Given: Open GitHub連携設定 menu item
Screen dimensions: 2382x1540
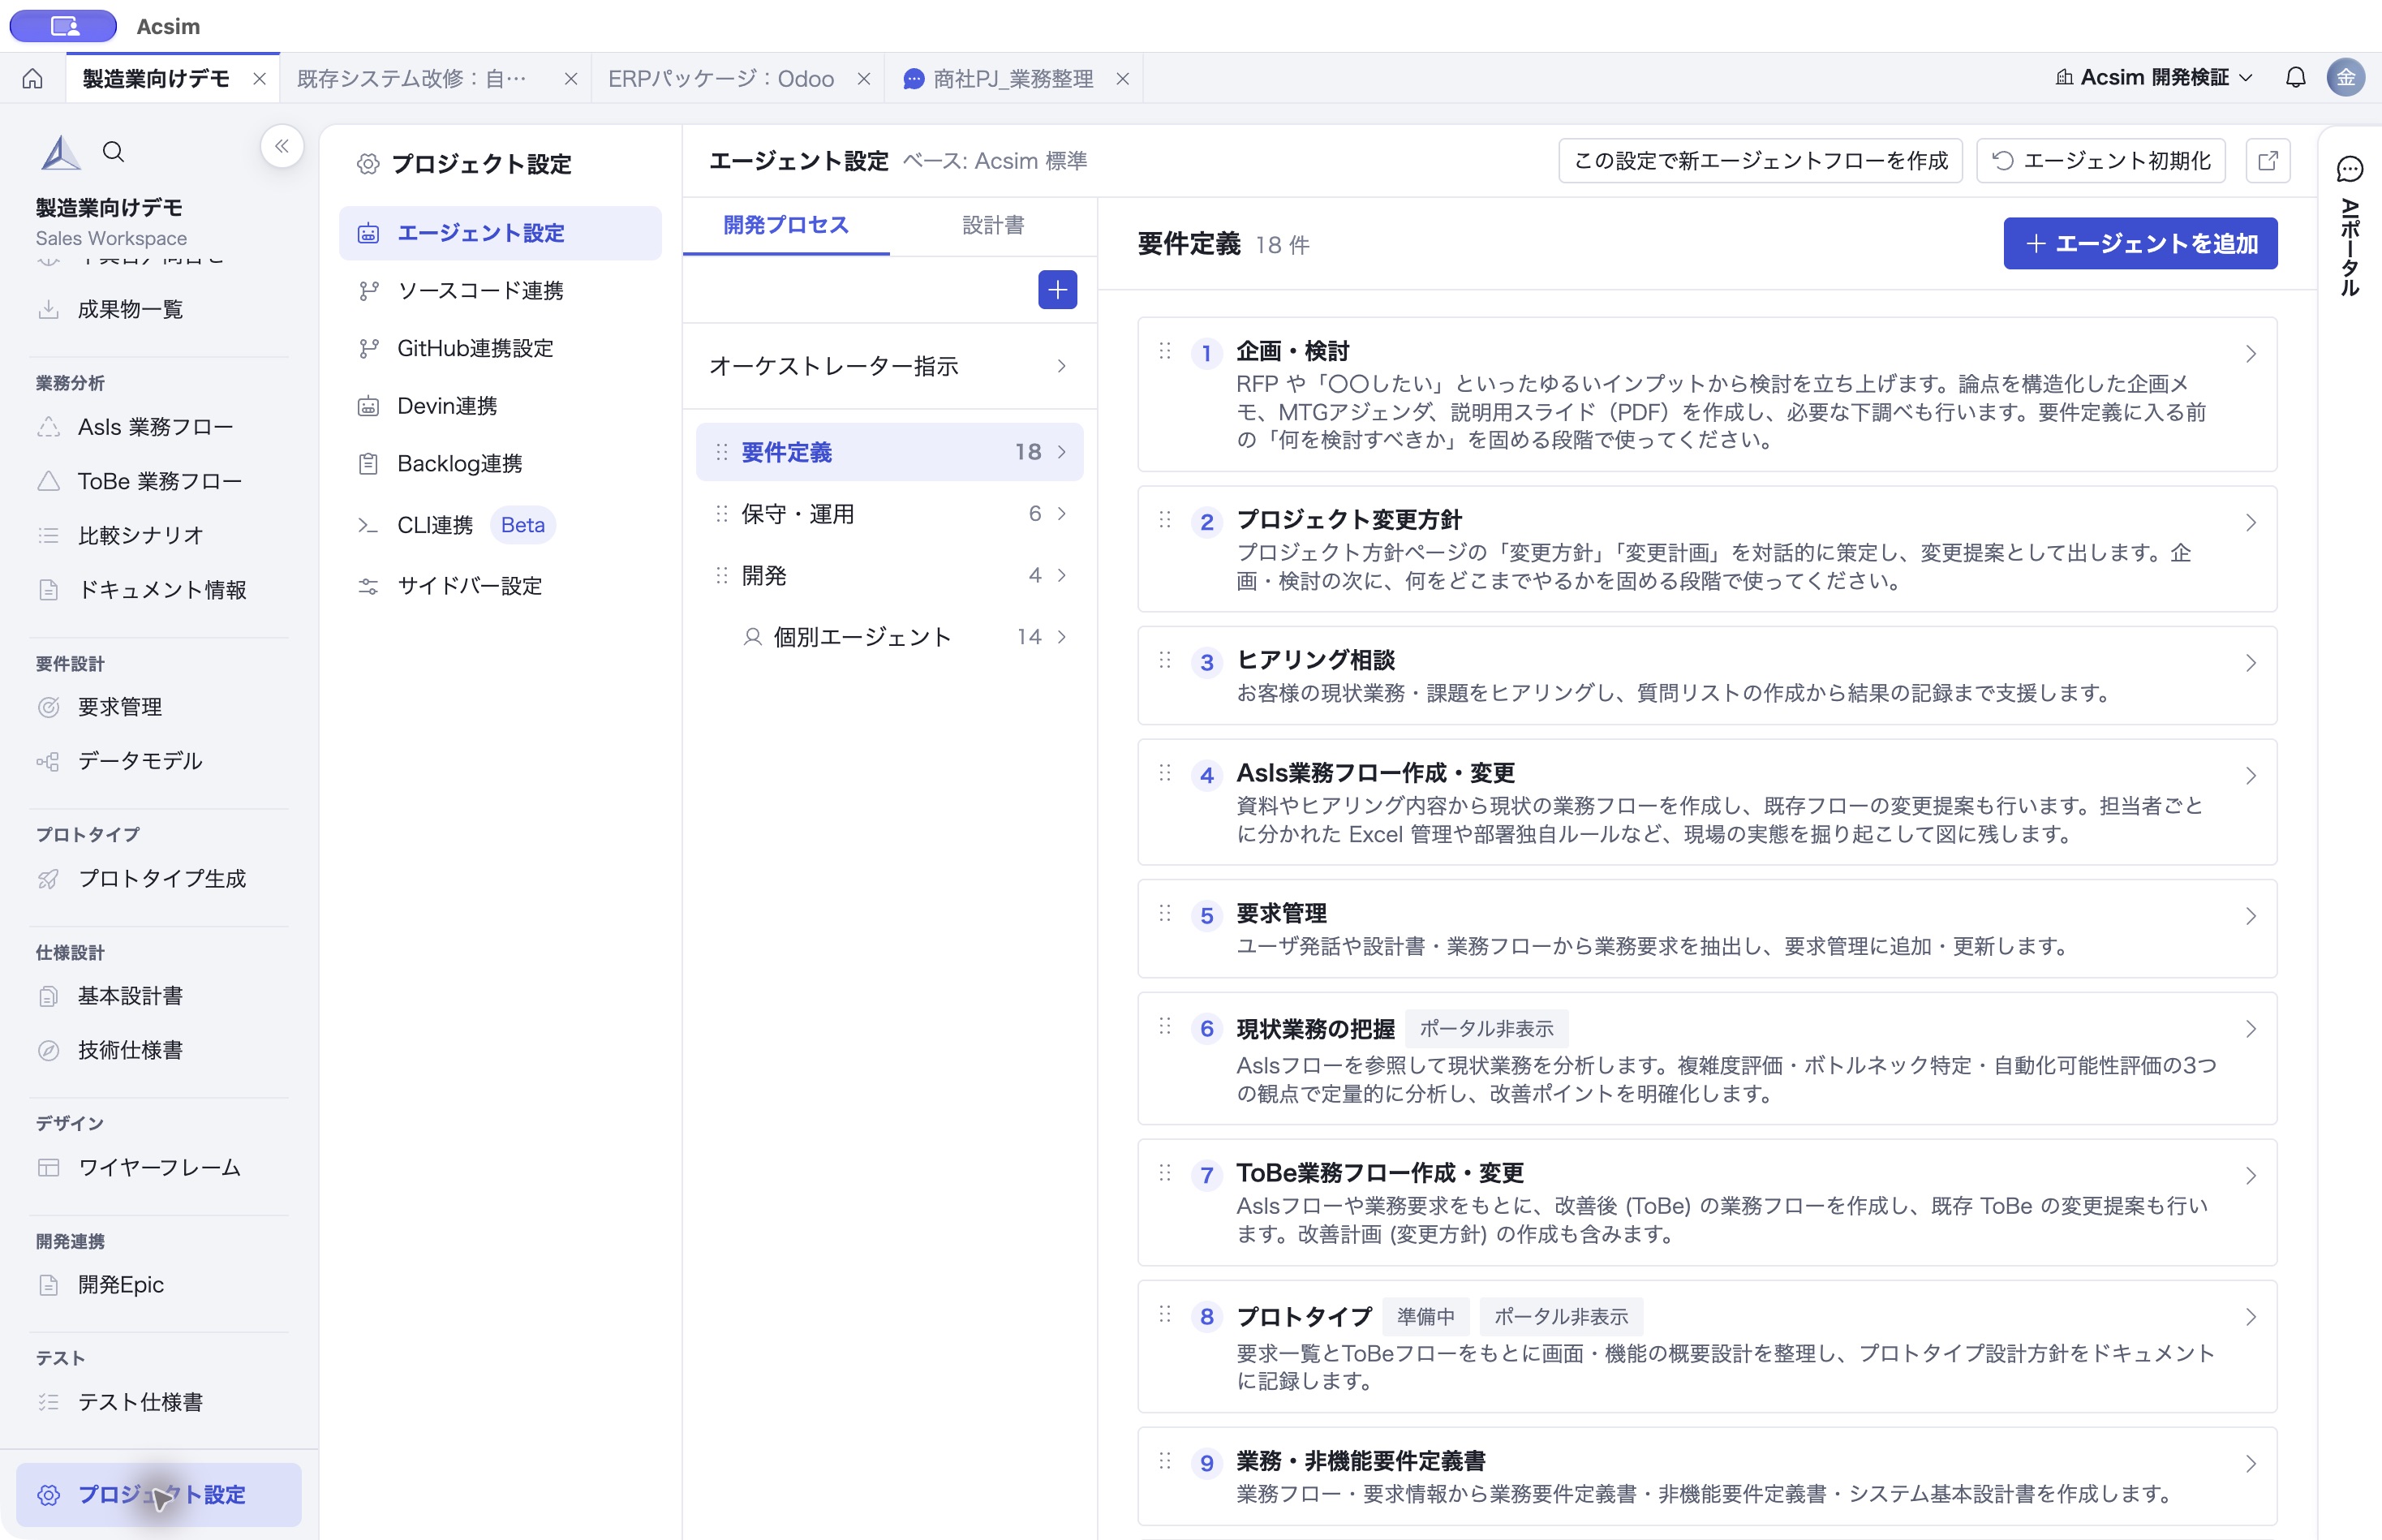Looking at the screenshot, I should [x=500, y=348].
